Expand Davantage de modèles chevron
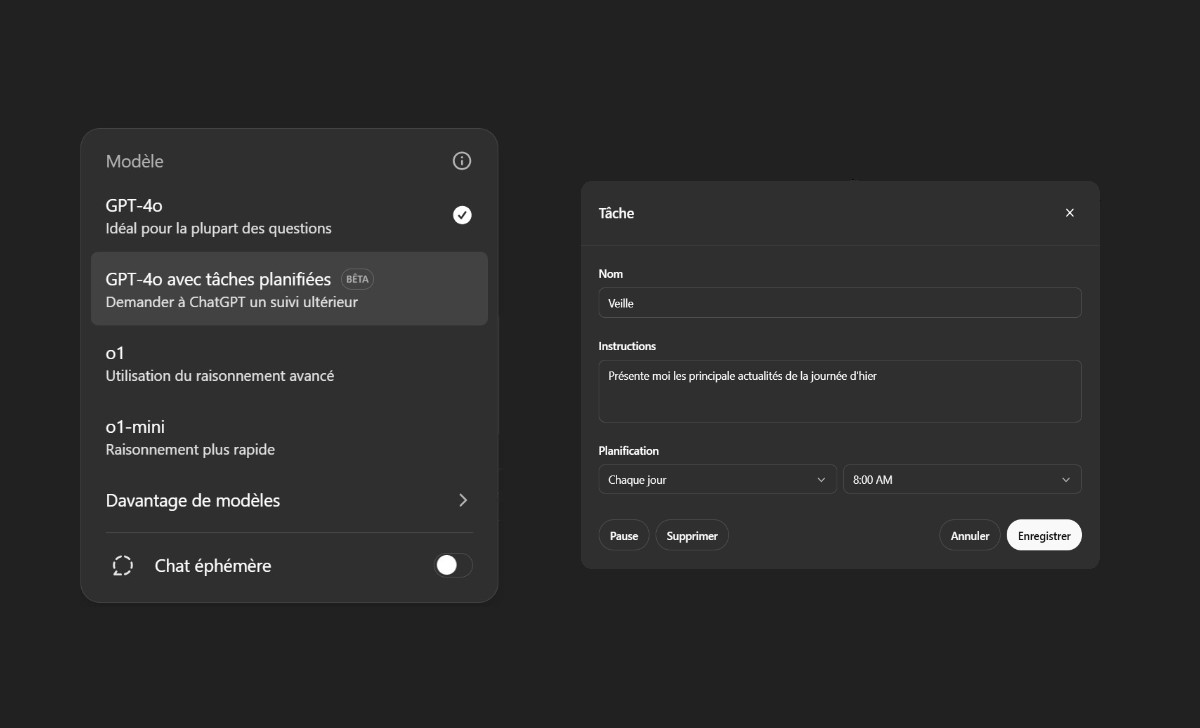The width and height of the screenshot is (1200, 728). point(462,500)
